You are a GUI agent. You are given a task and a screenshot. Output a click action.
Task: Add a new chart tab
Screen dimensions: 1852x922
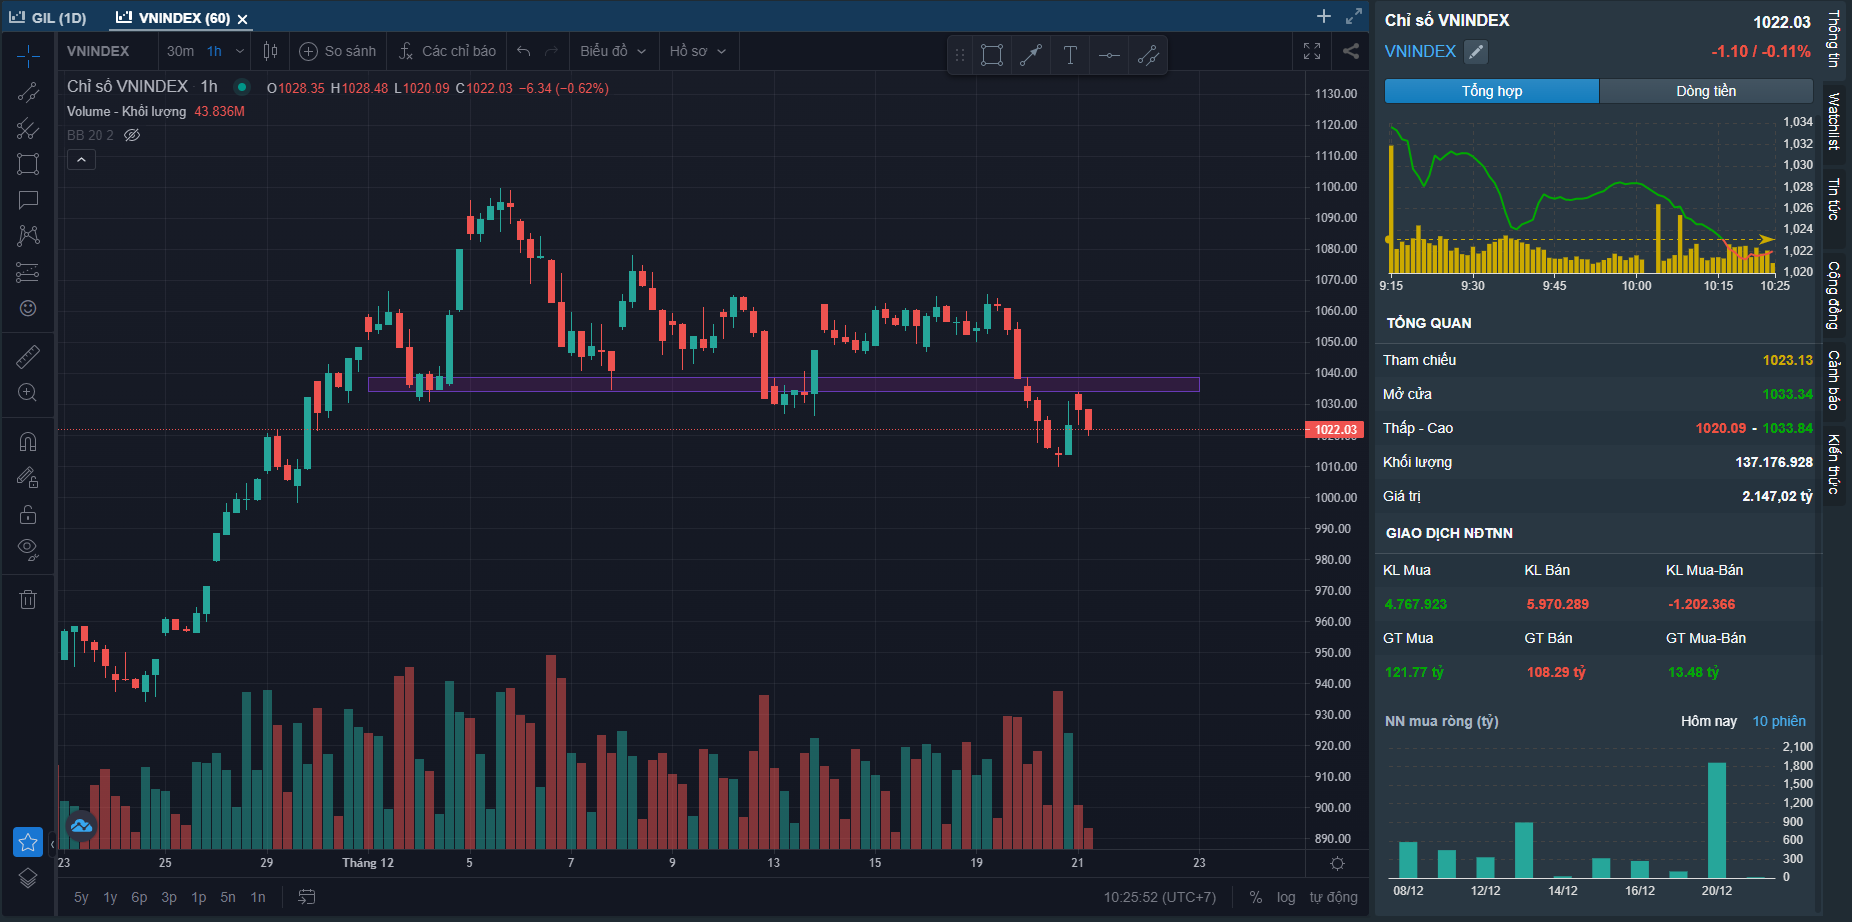pos(1324,16)
